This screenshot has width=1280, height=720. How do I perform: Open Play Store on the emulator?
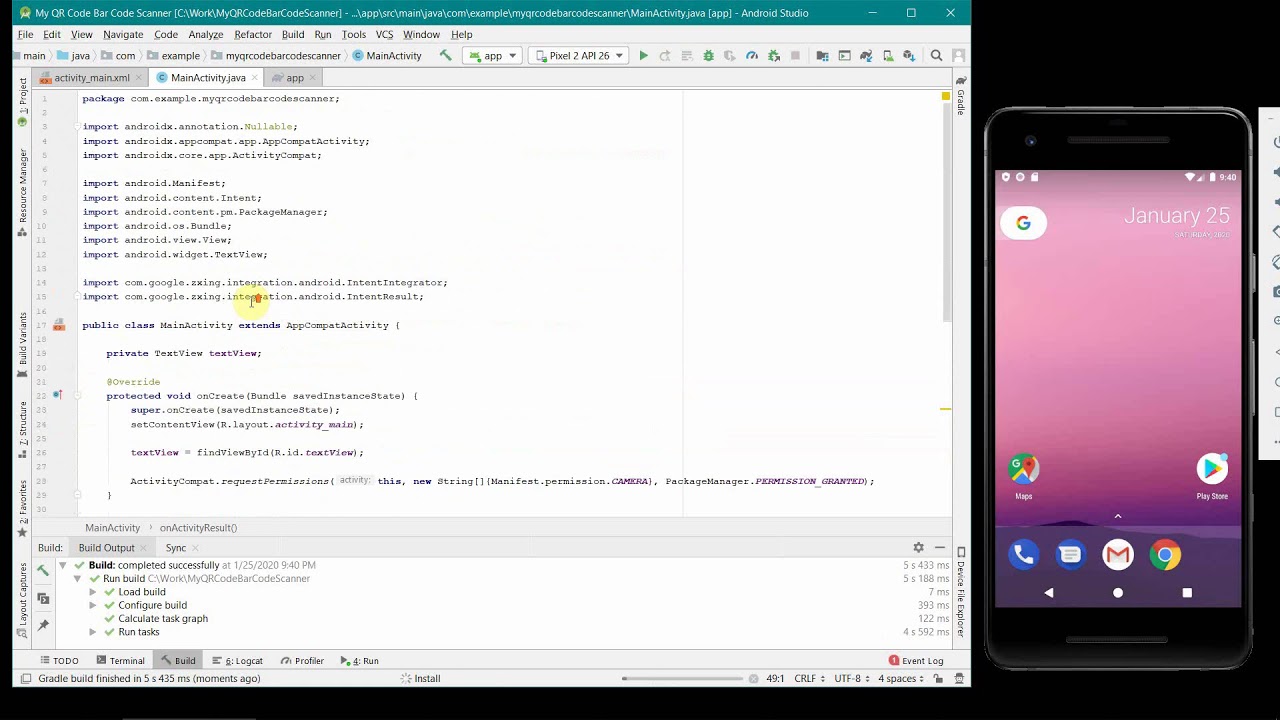pos(1212,474)
